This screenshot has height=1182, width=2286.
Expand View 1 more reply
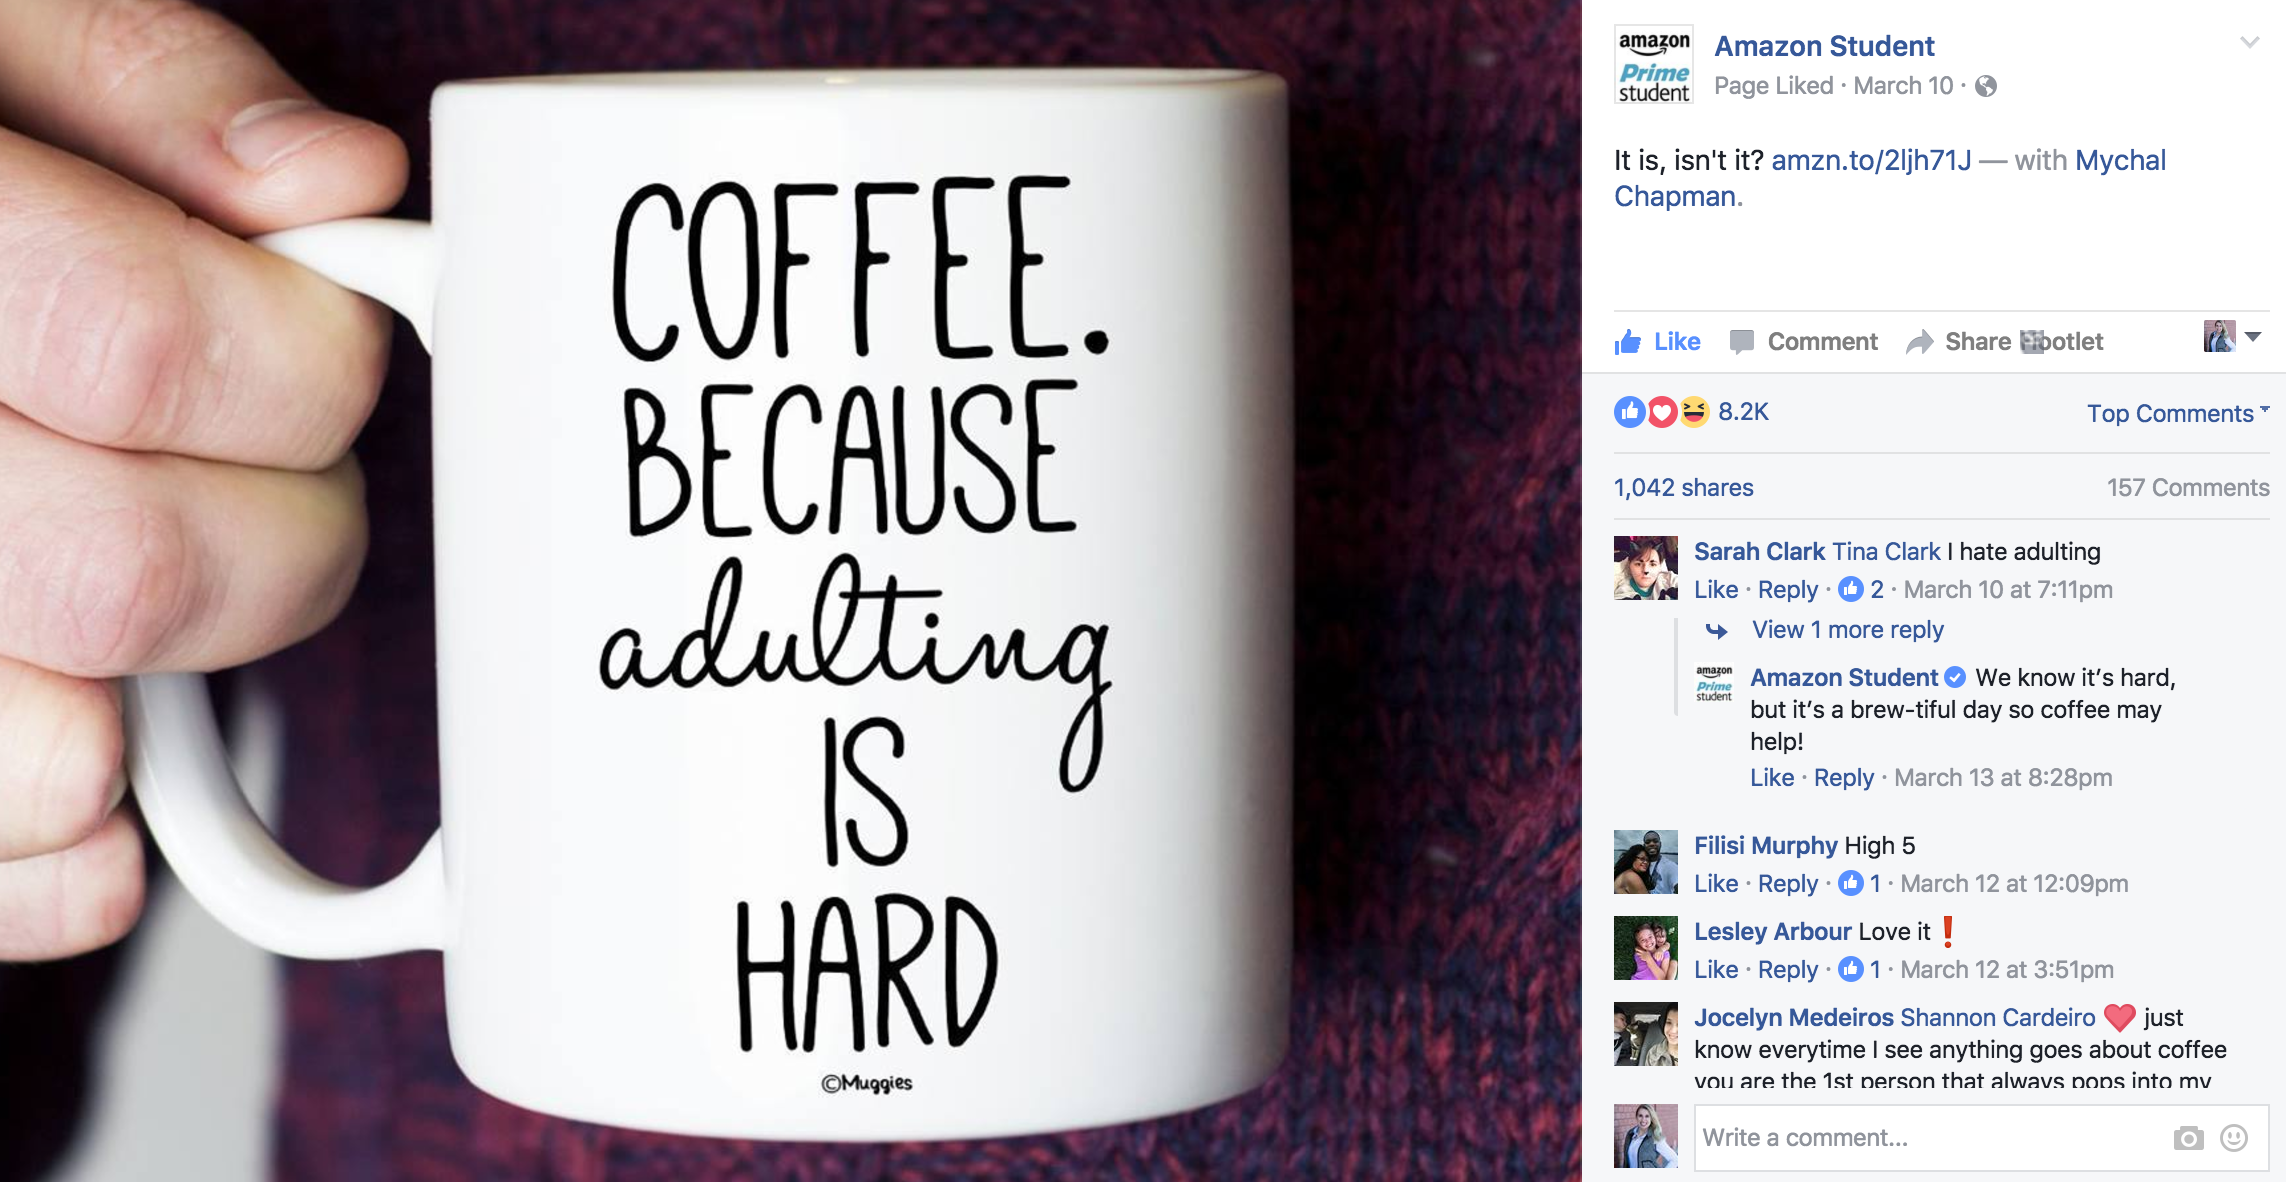pyautogui.click(x=1847, y=630)
